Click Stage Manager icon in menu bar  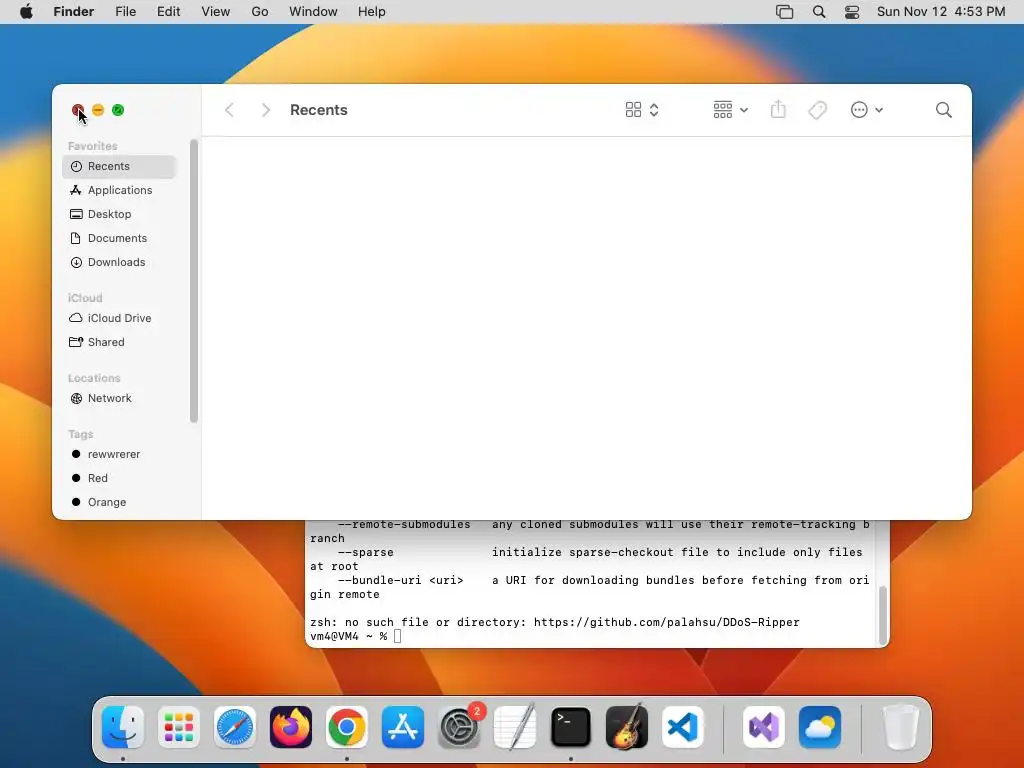784,12
